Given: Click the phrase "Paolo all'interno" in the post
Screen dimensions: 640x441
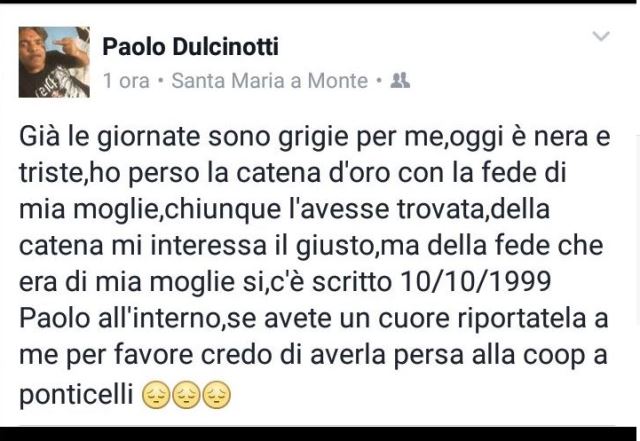Looking at the screenshot, I should point(120,318).
